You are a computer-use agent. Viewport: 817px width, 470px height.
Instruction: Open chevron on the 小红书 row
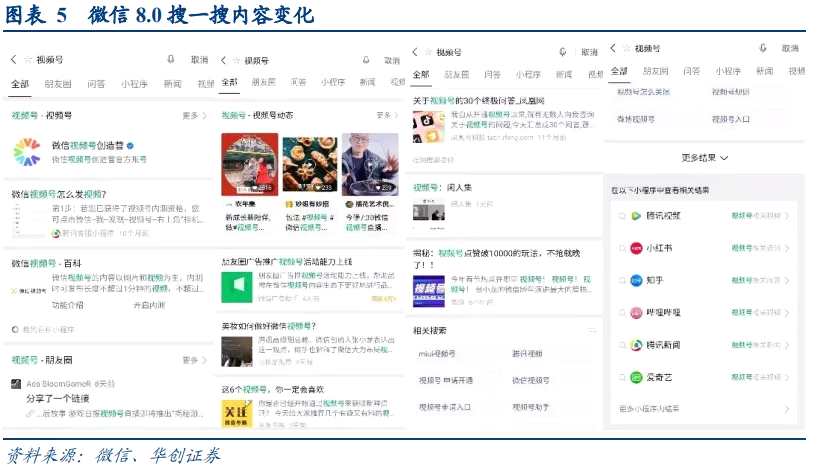click(x=787, y=248)
